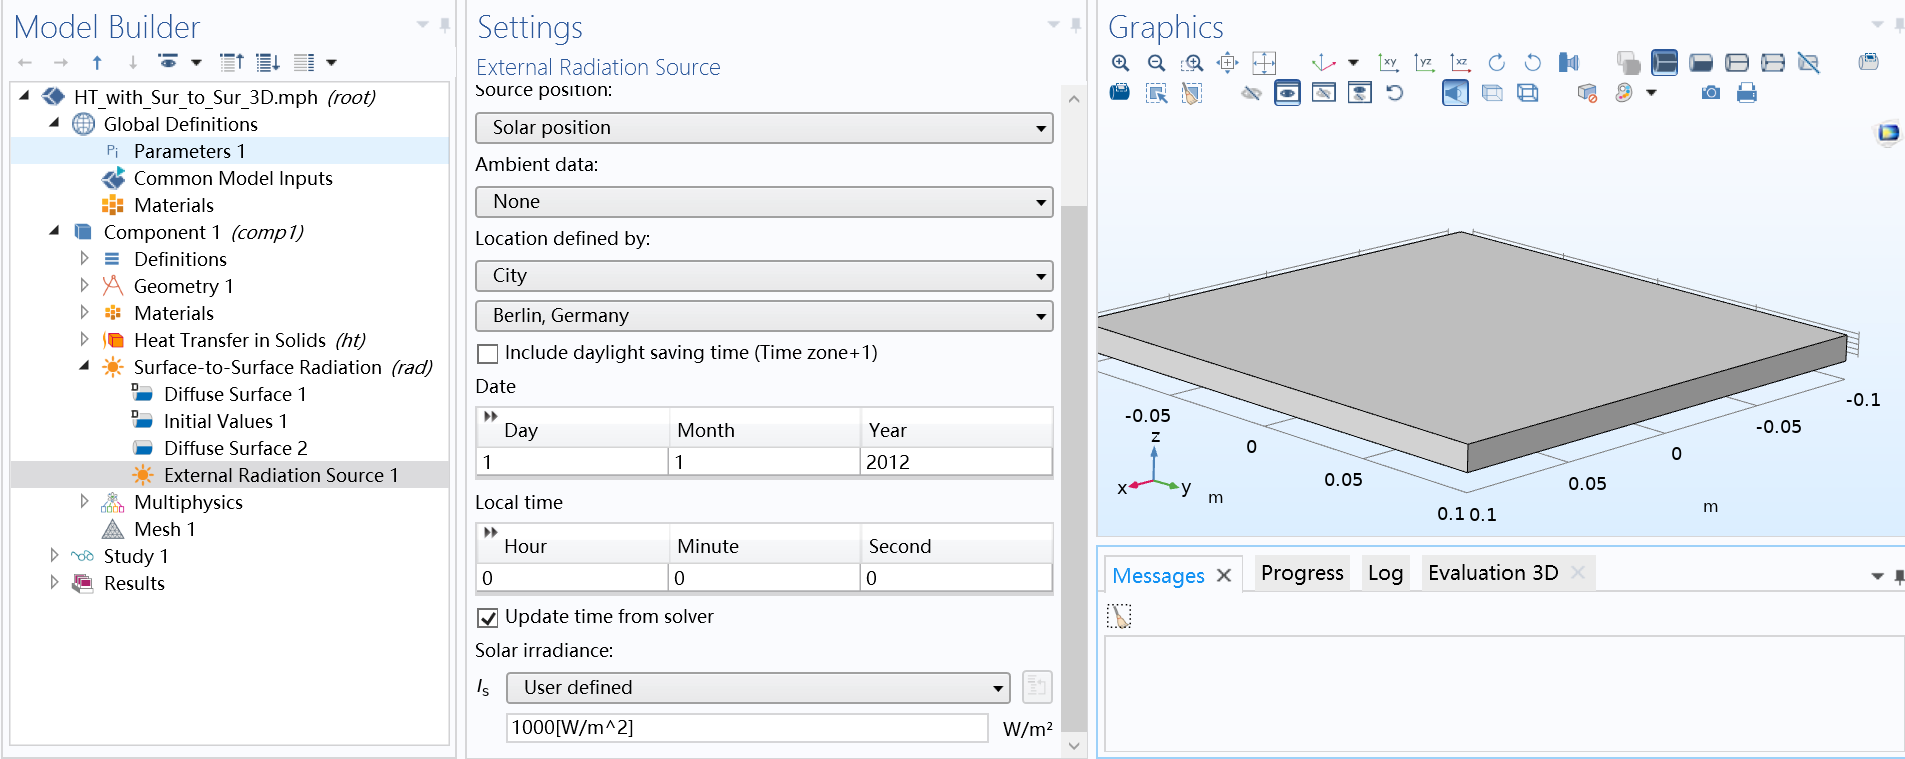
Task: Select Diffuse Surface 2 in the tree
Action: coord(235,448)
